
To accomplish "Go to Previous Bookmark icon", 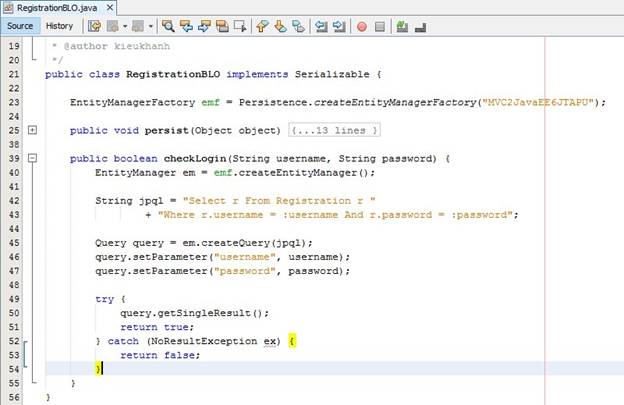I will pos(262,27).
